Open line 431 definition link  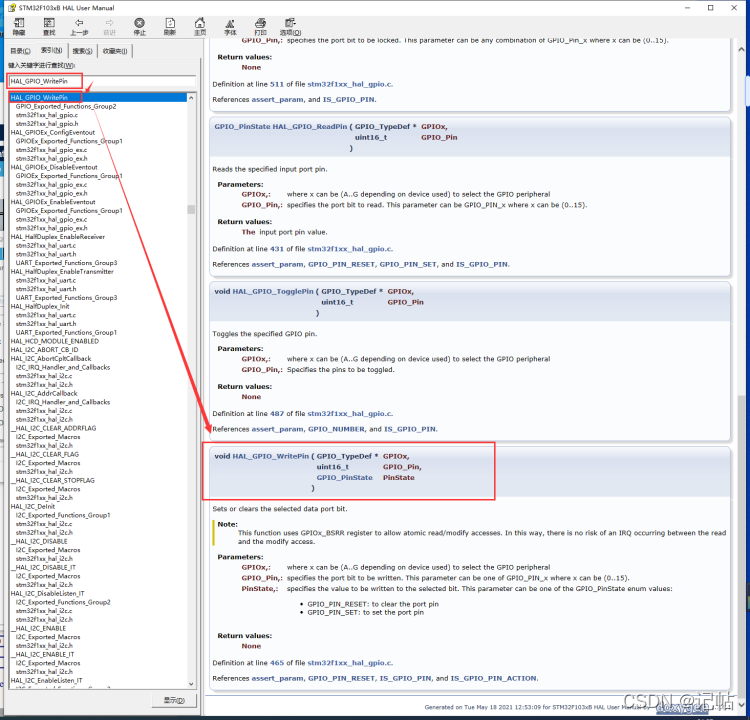tap(276, 249)
